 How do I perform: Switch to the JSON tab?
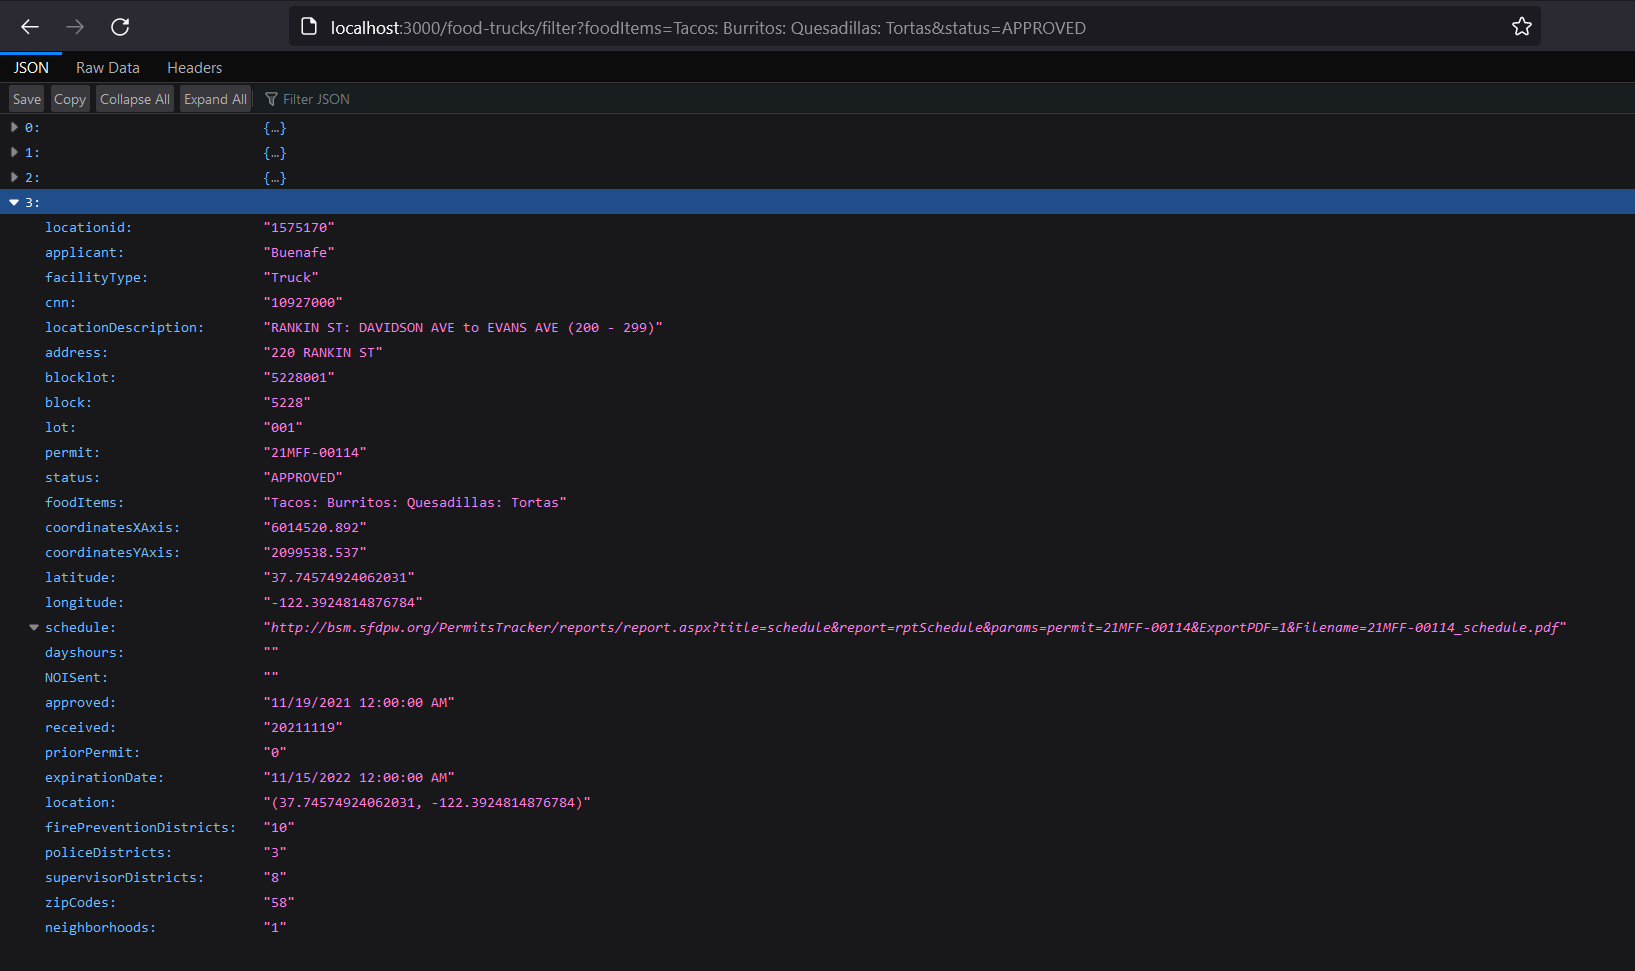(x=31, y=68)
